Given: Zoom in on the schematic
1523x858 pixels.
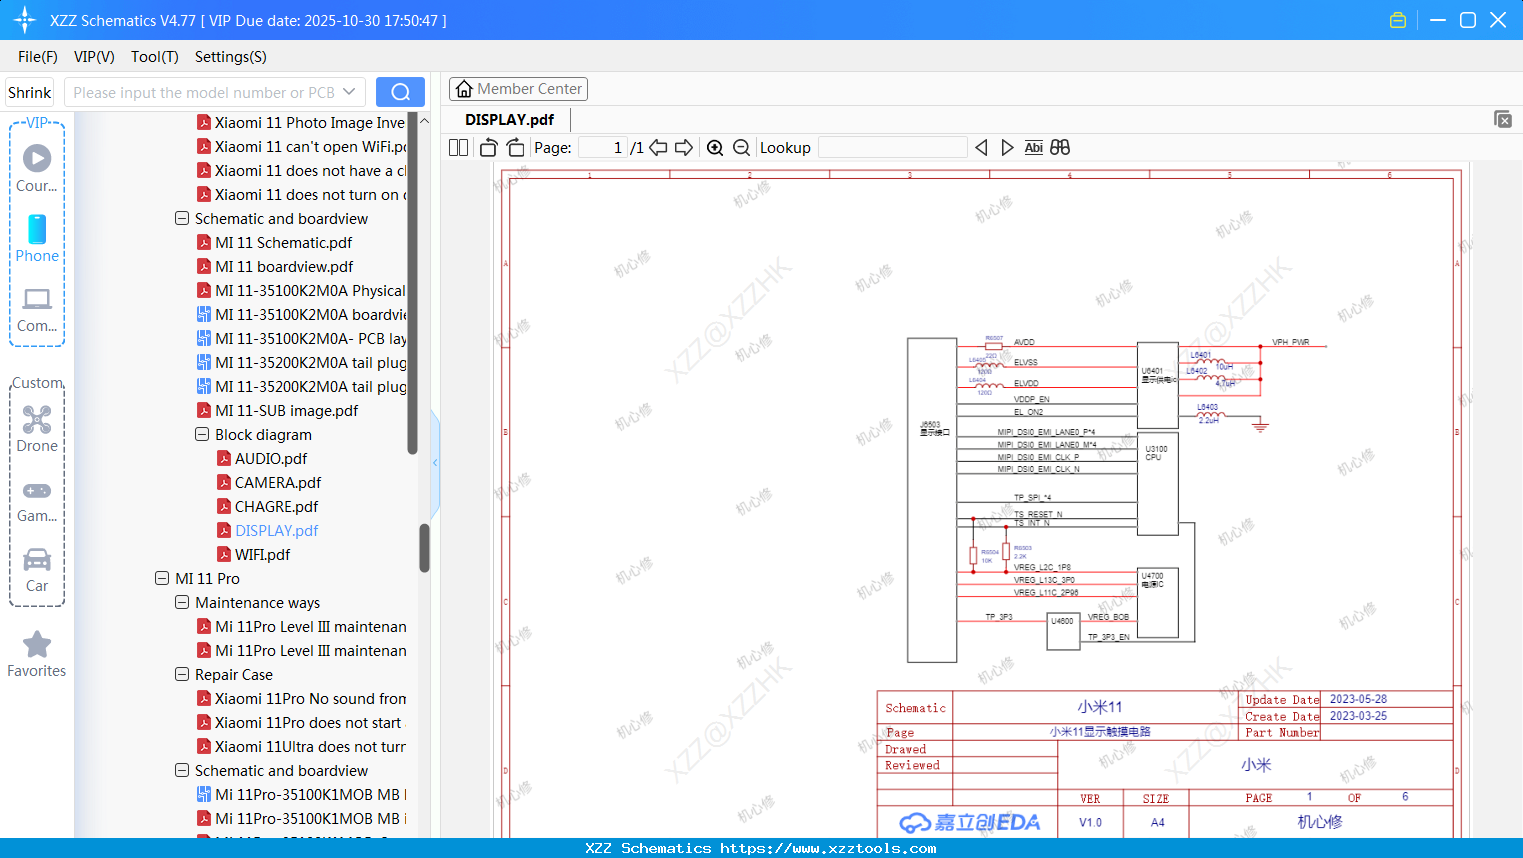Looking at the screenshot, I should click(715, 148).
